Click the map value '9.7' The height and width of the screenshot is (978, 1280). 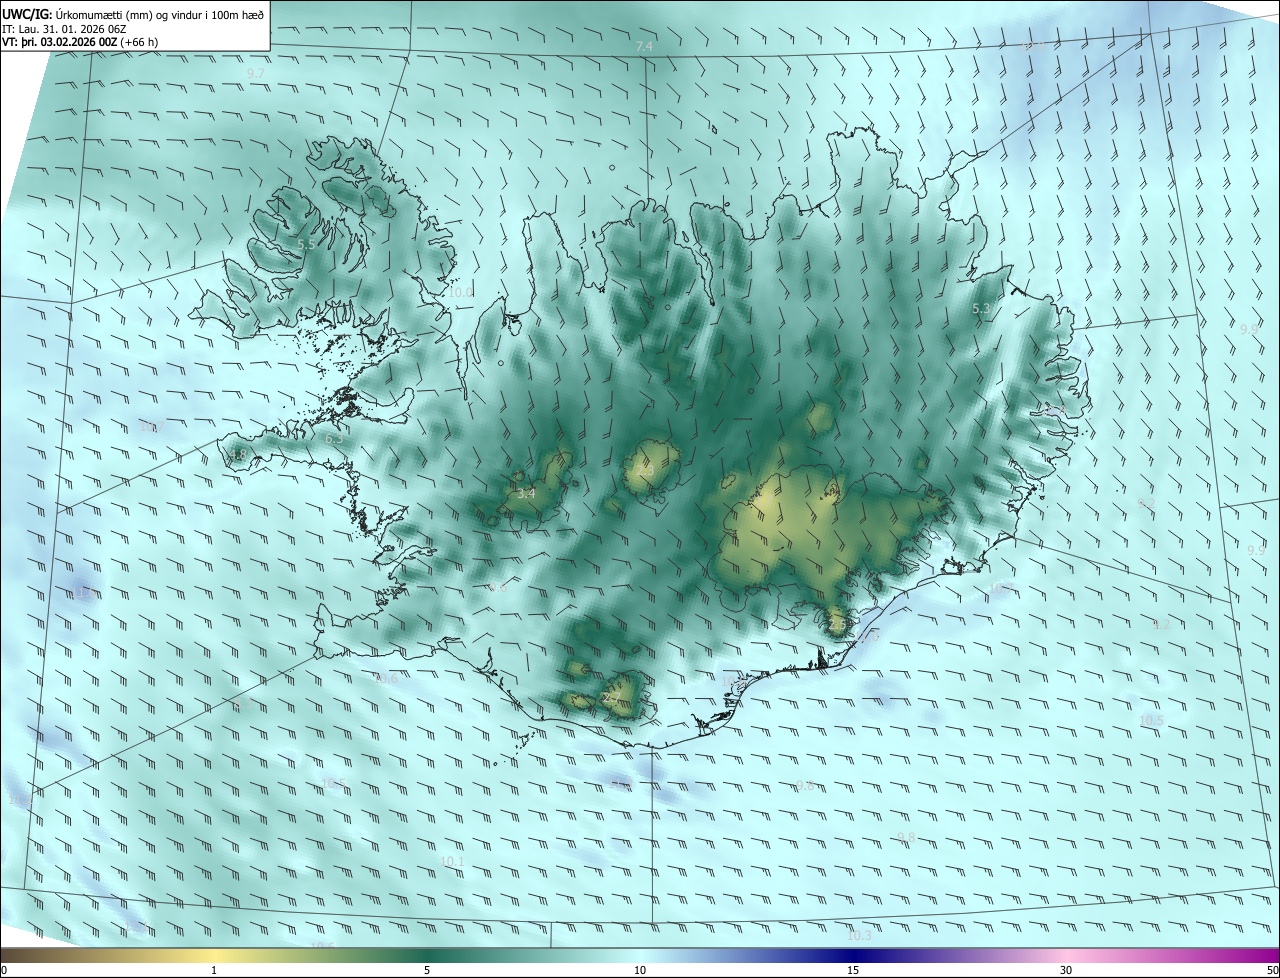256,74
